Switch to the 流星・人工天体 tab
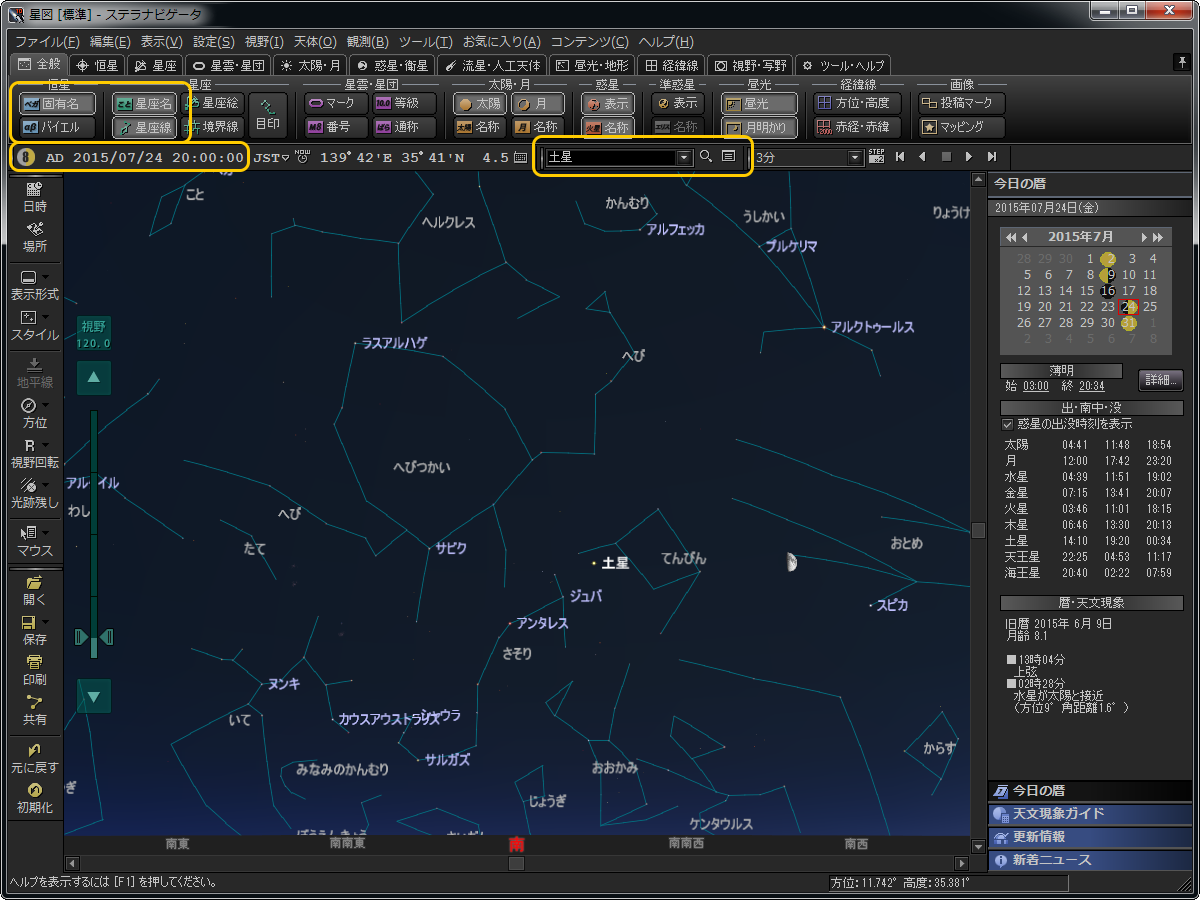Screen dimensions: 1200x900 (493, 65)
